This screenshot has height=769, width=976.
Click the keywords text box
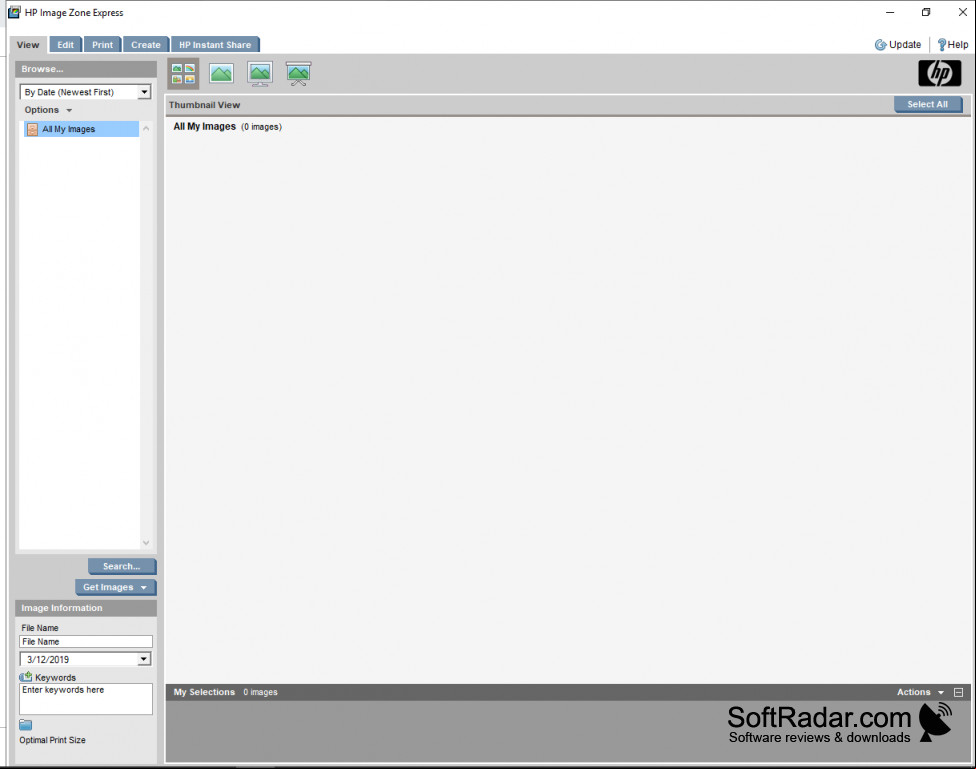86,699
